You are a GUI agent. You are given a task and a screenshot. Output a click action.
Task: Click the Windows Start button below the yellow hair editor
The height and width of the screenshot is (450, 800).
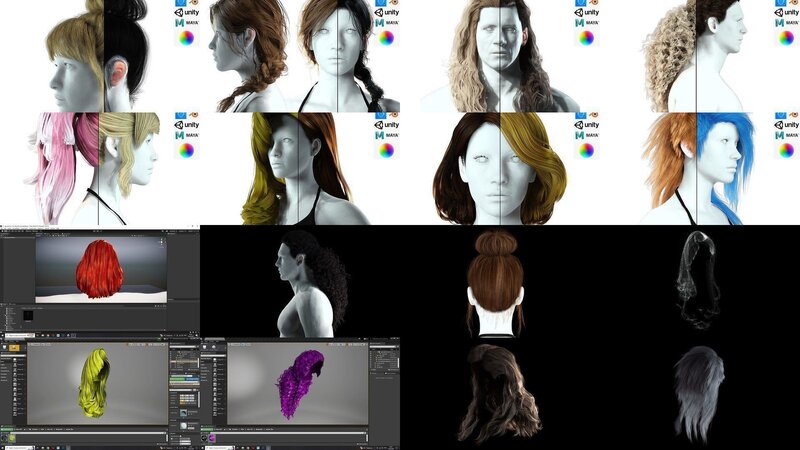pos(3,446)
